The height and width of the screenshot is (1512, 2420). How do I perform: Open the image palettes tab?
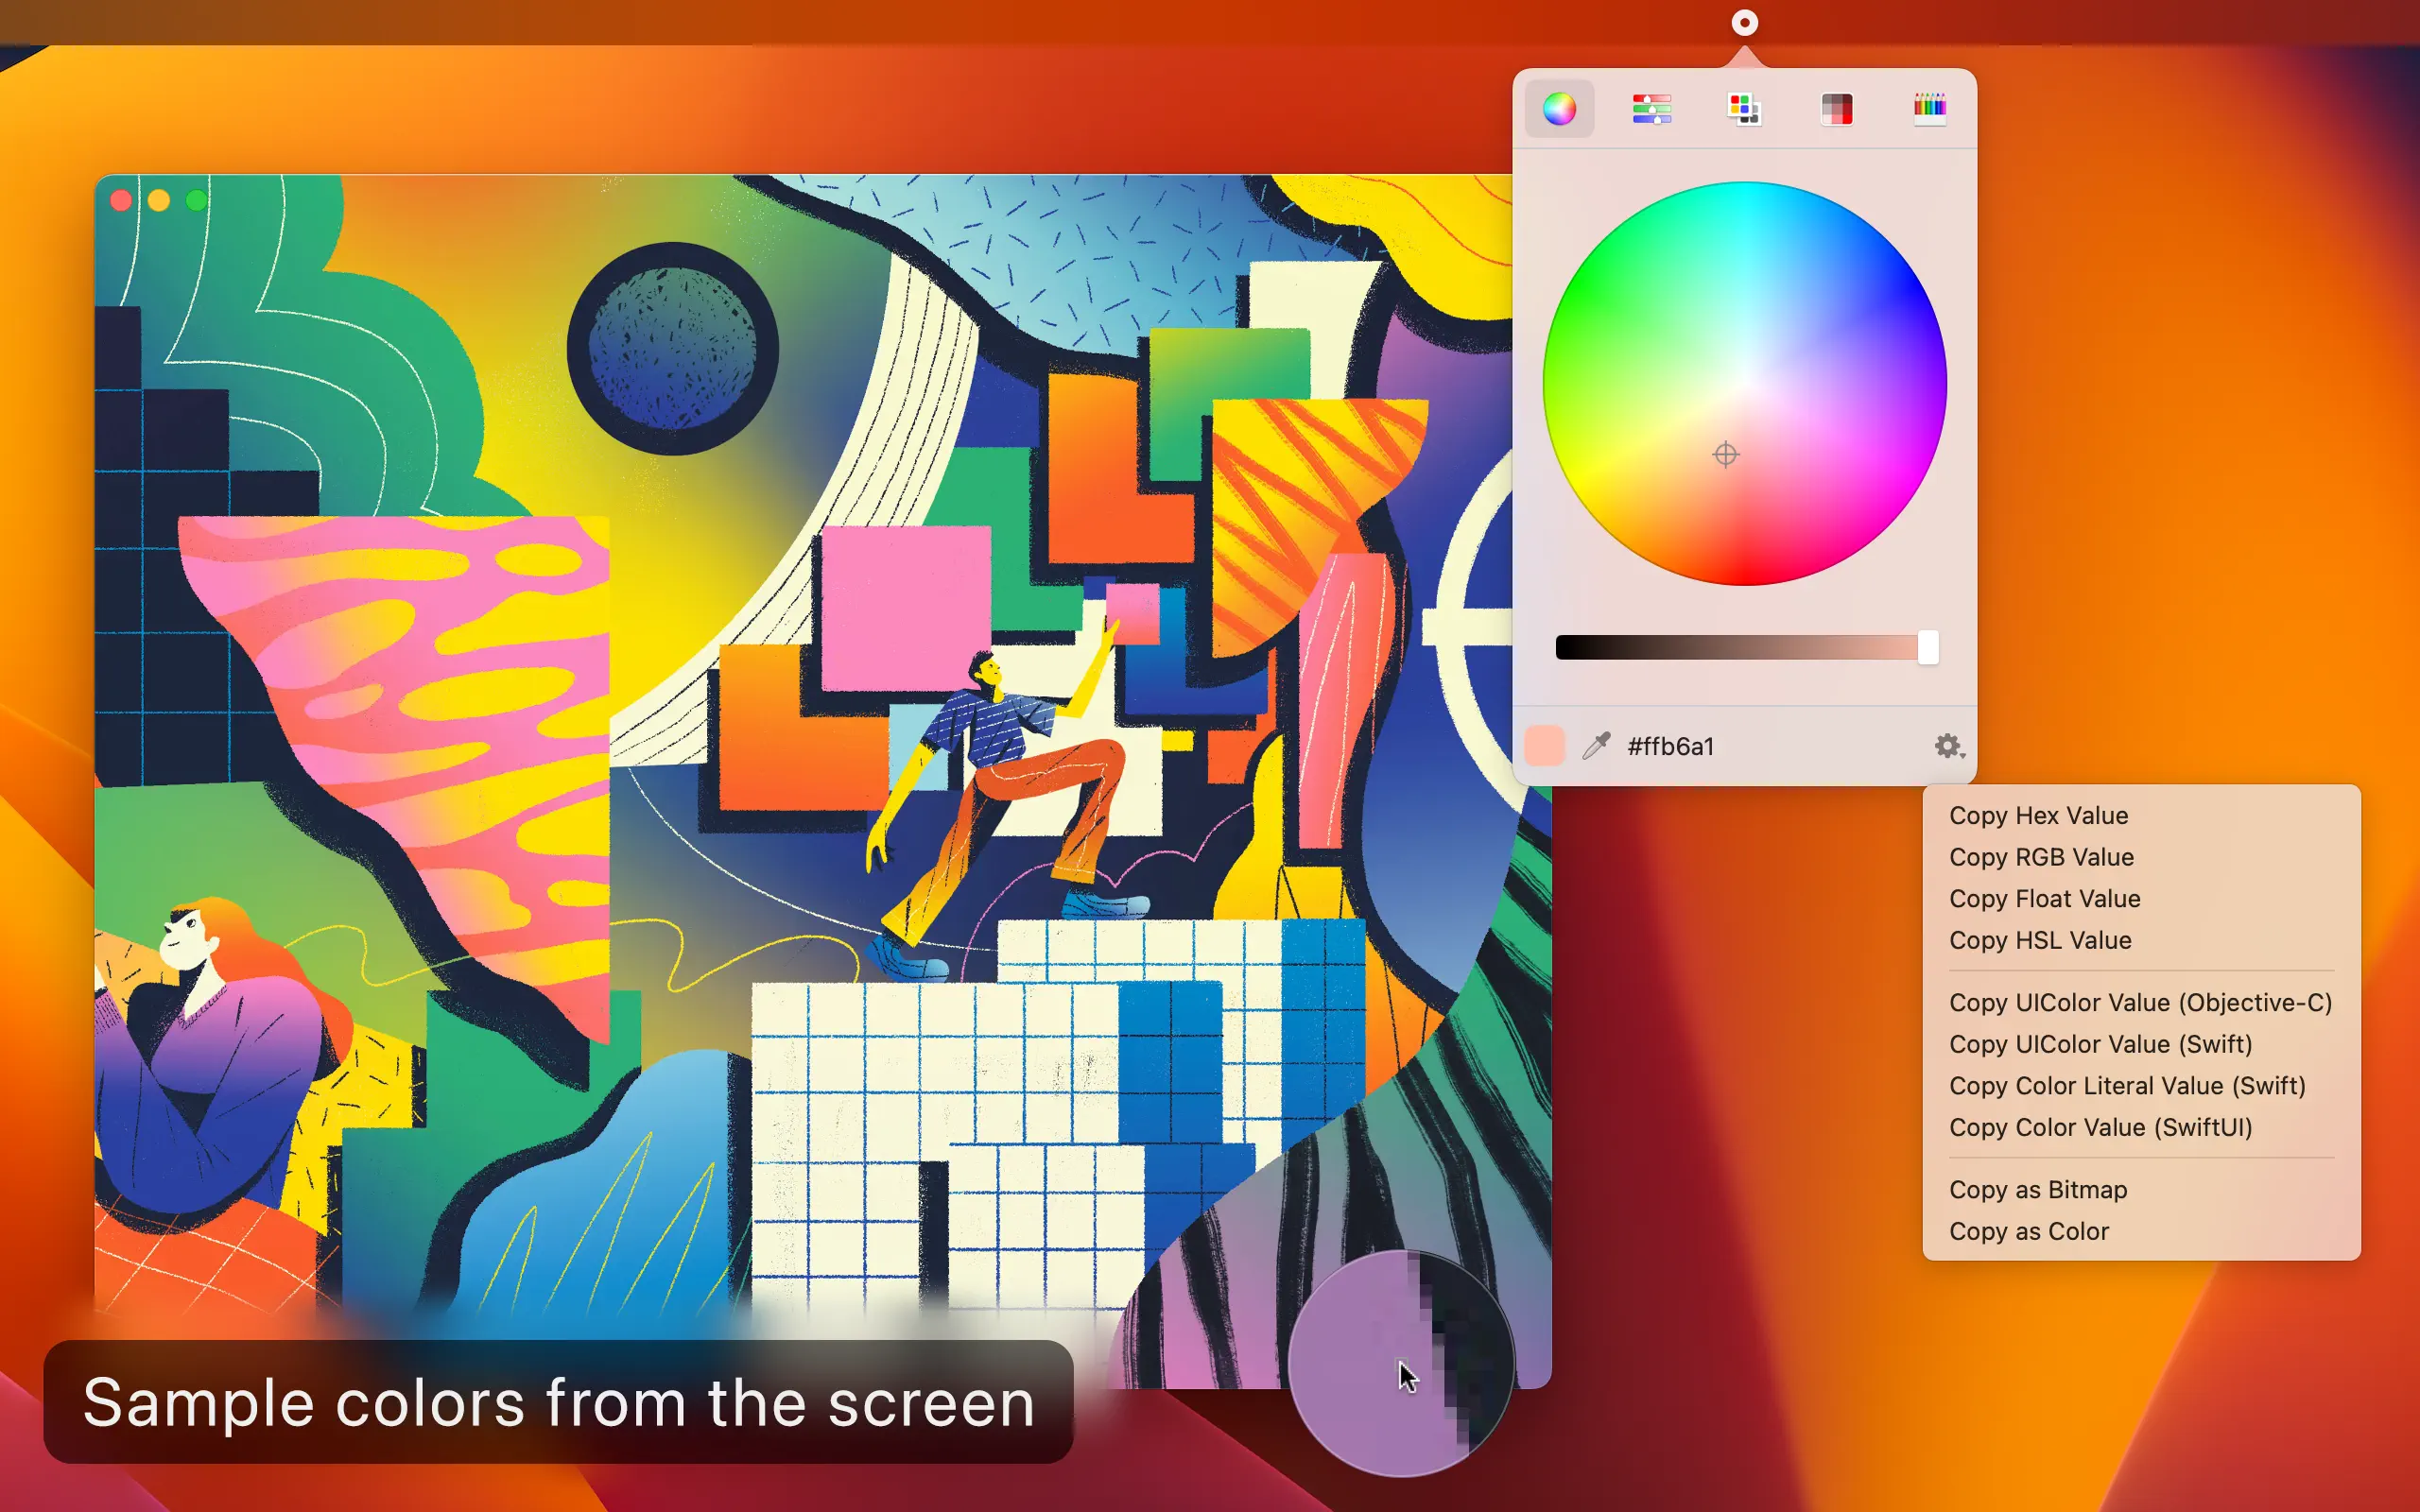1836,109
